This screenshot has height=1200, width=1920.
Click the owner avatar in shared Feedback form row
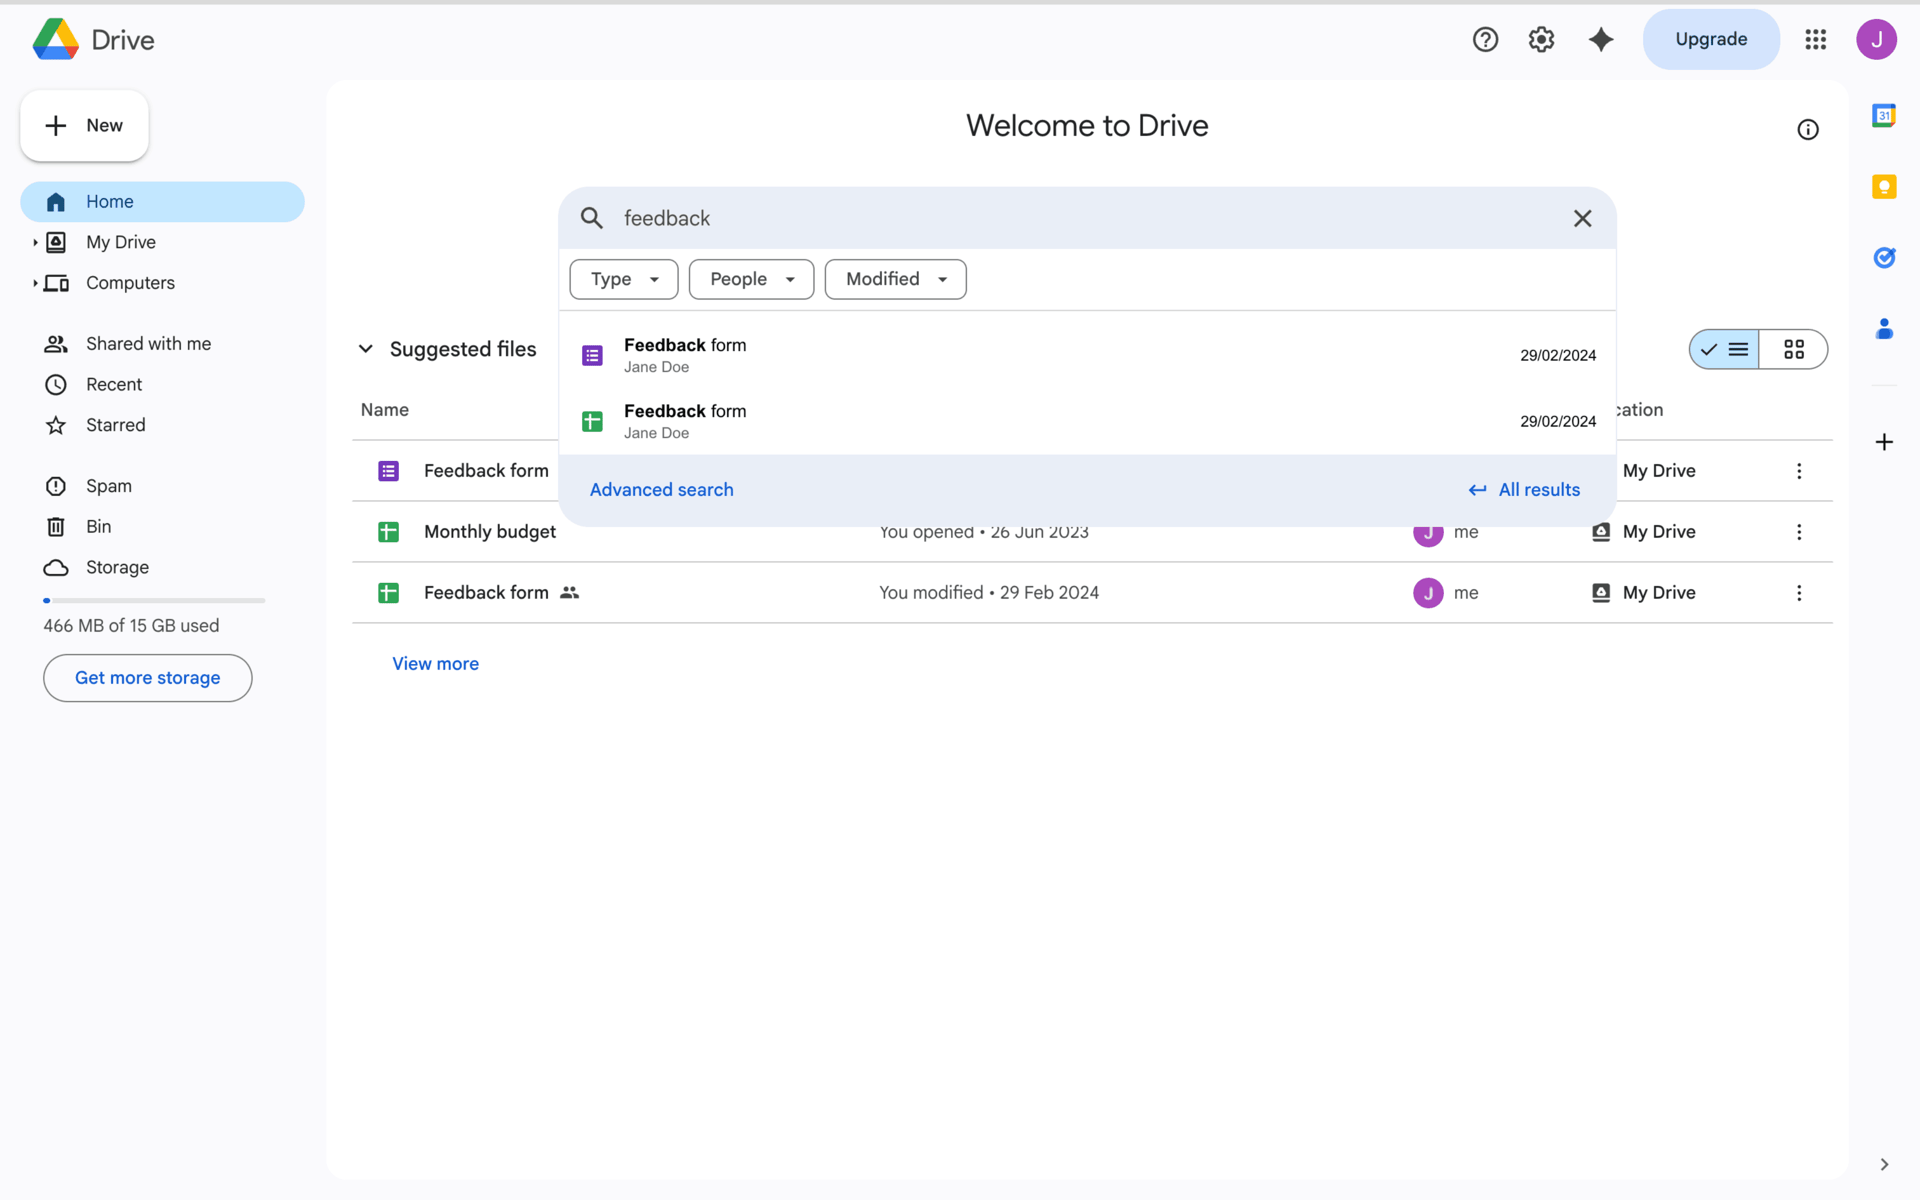coord(1428,593)
